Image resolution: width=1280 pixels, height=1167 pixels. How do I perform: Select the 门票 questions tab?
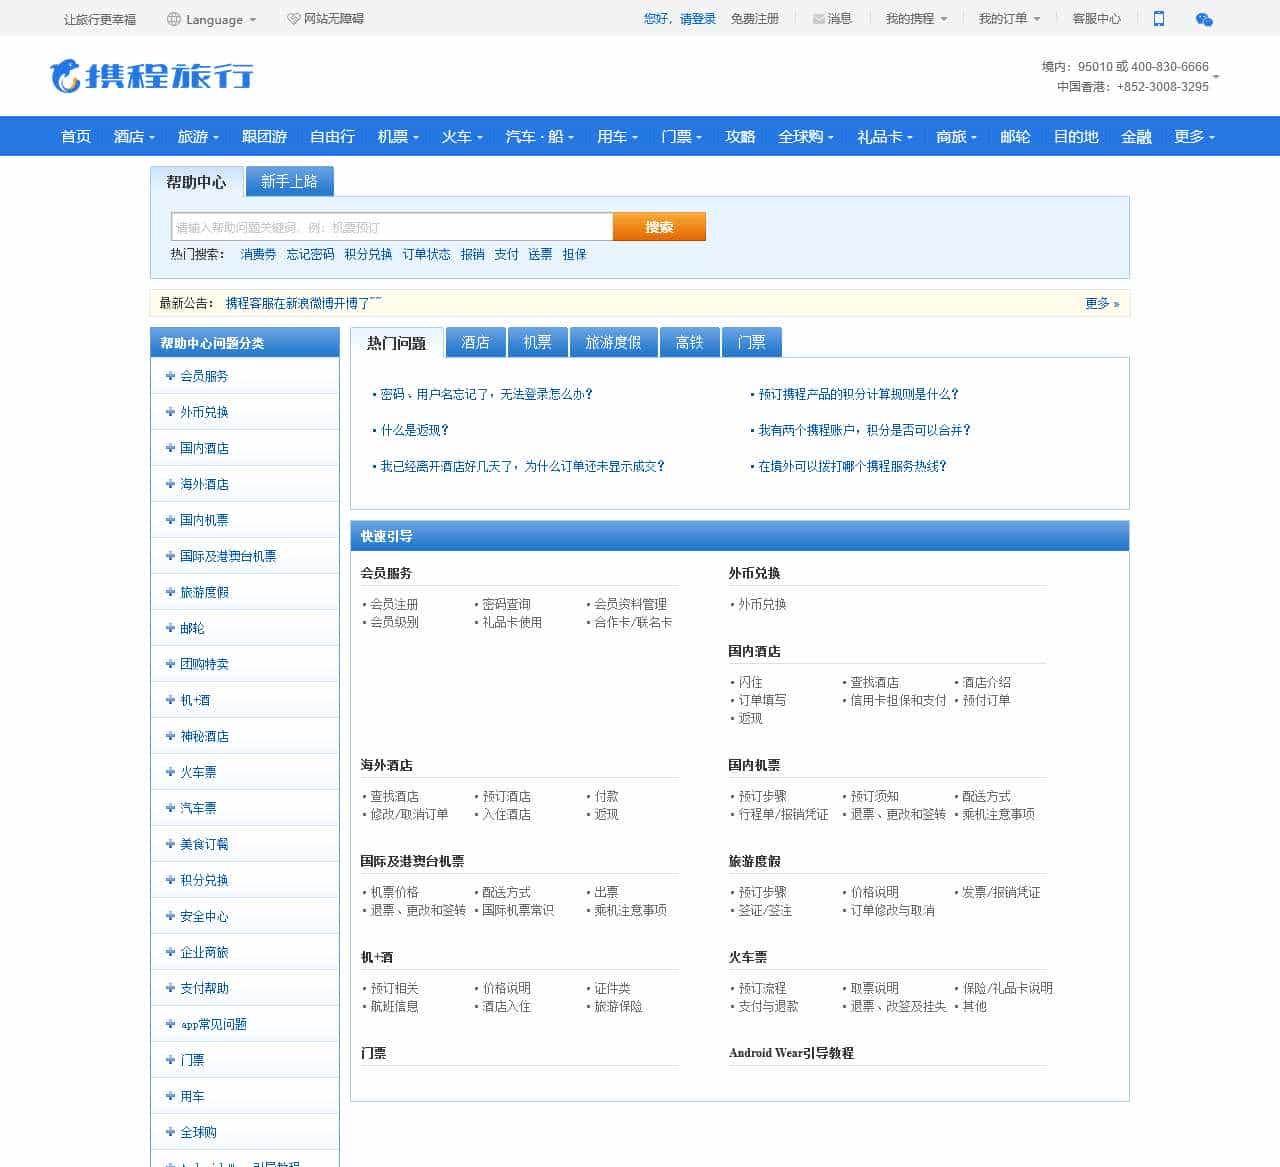click(x=751, y=342)
